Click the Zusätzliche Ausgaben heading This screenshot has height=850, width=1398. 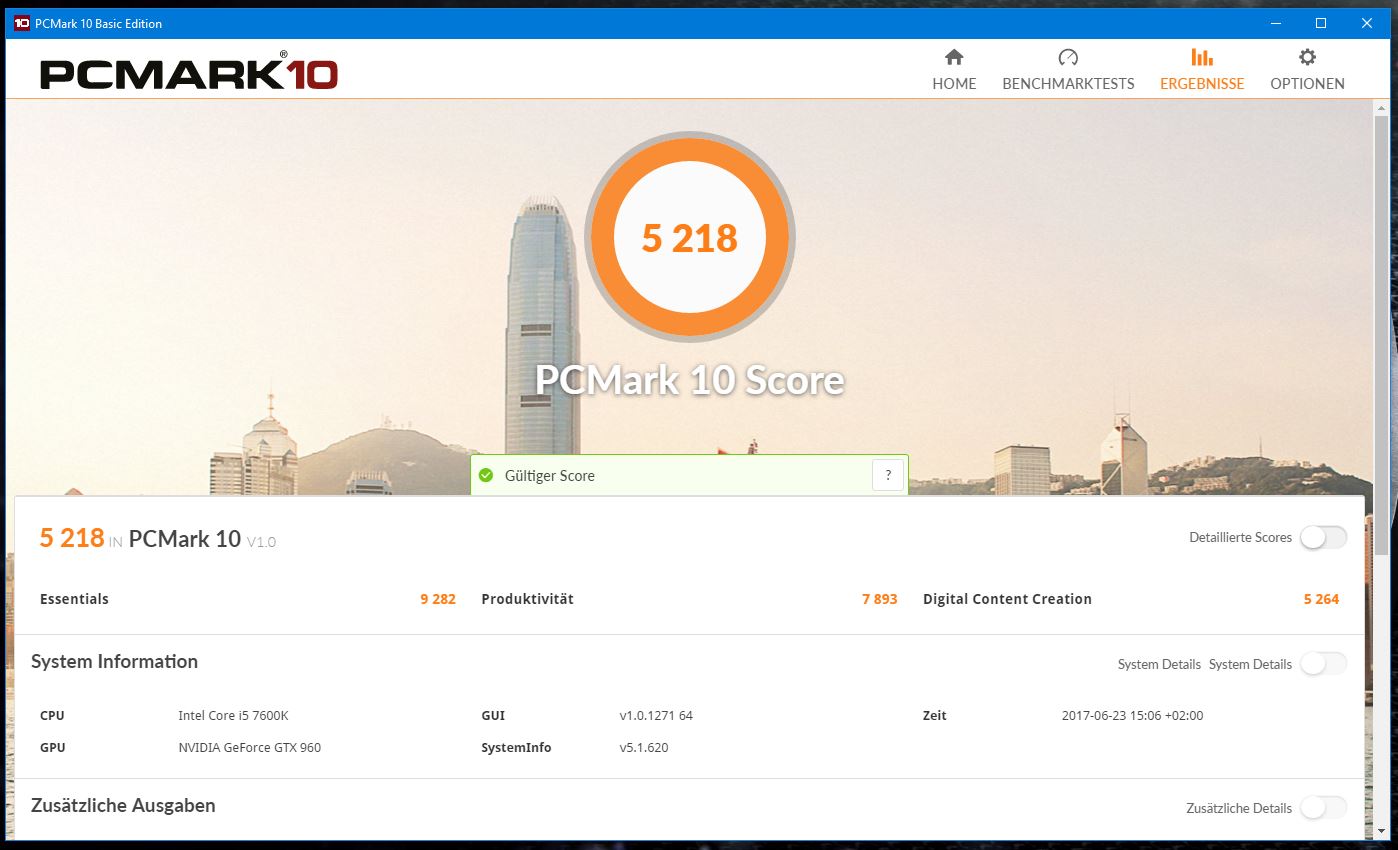123,805
